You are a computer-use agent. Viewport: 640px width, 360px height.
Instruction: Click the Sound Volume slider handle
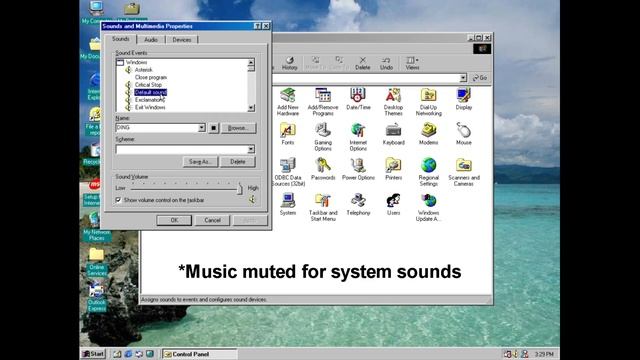[x=240, y=189]
